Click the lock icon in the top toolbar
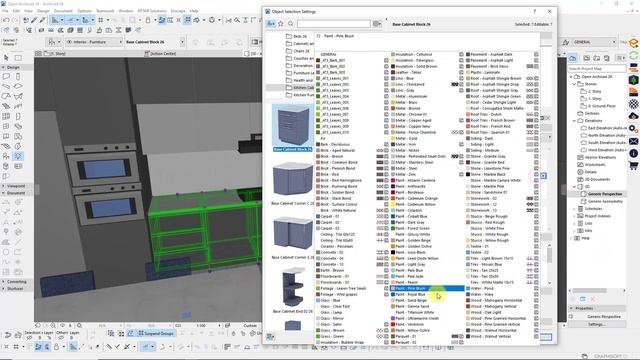 click(148, 20)
